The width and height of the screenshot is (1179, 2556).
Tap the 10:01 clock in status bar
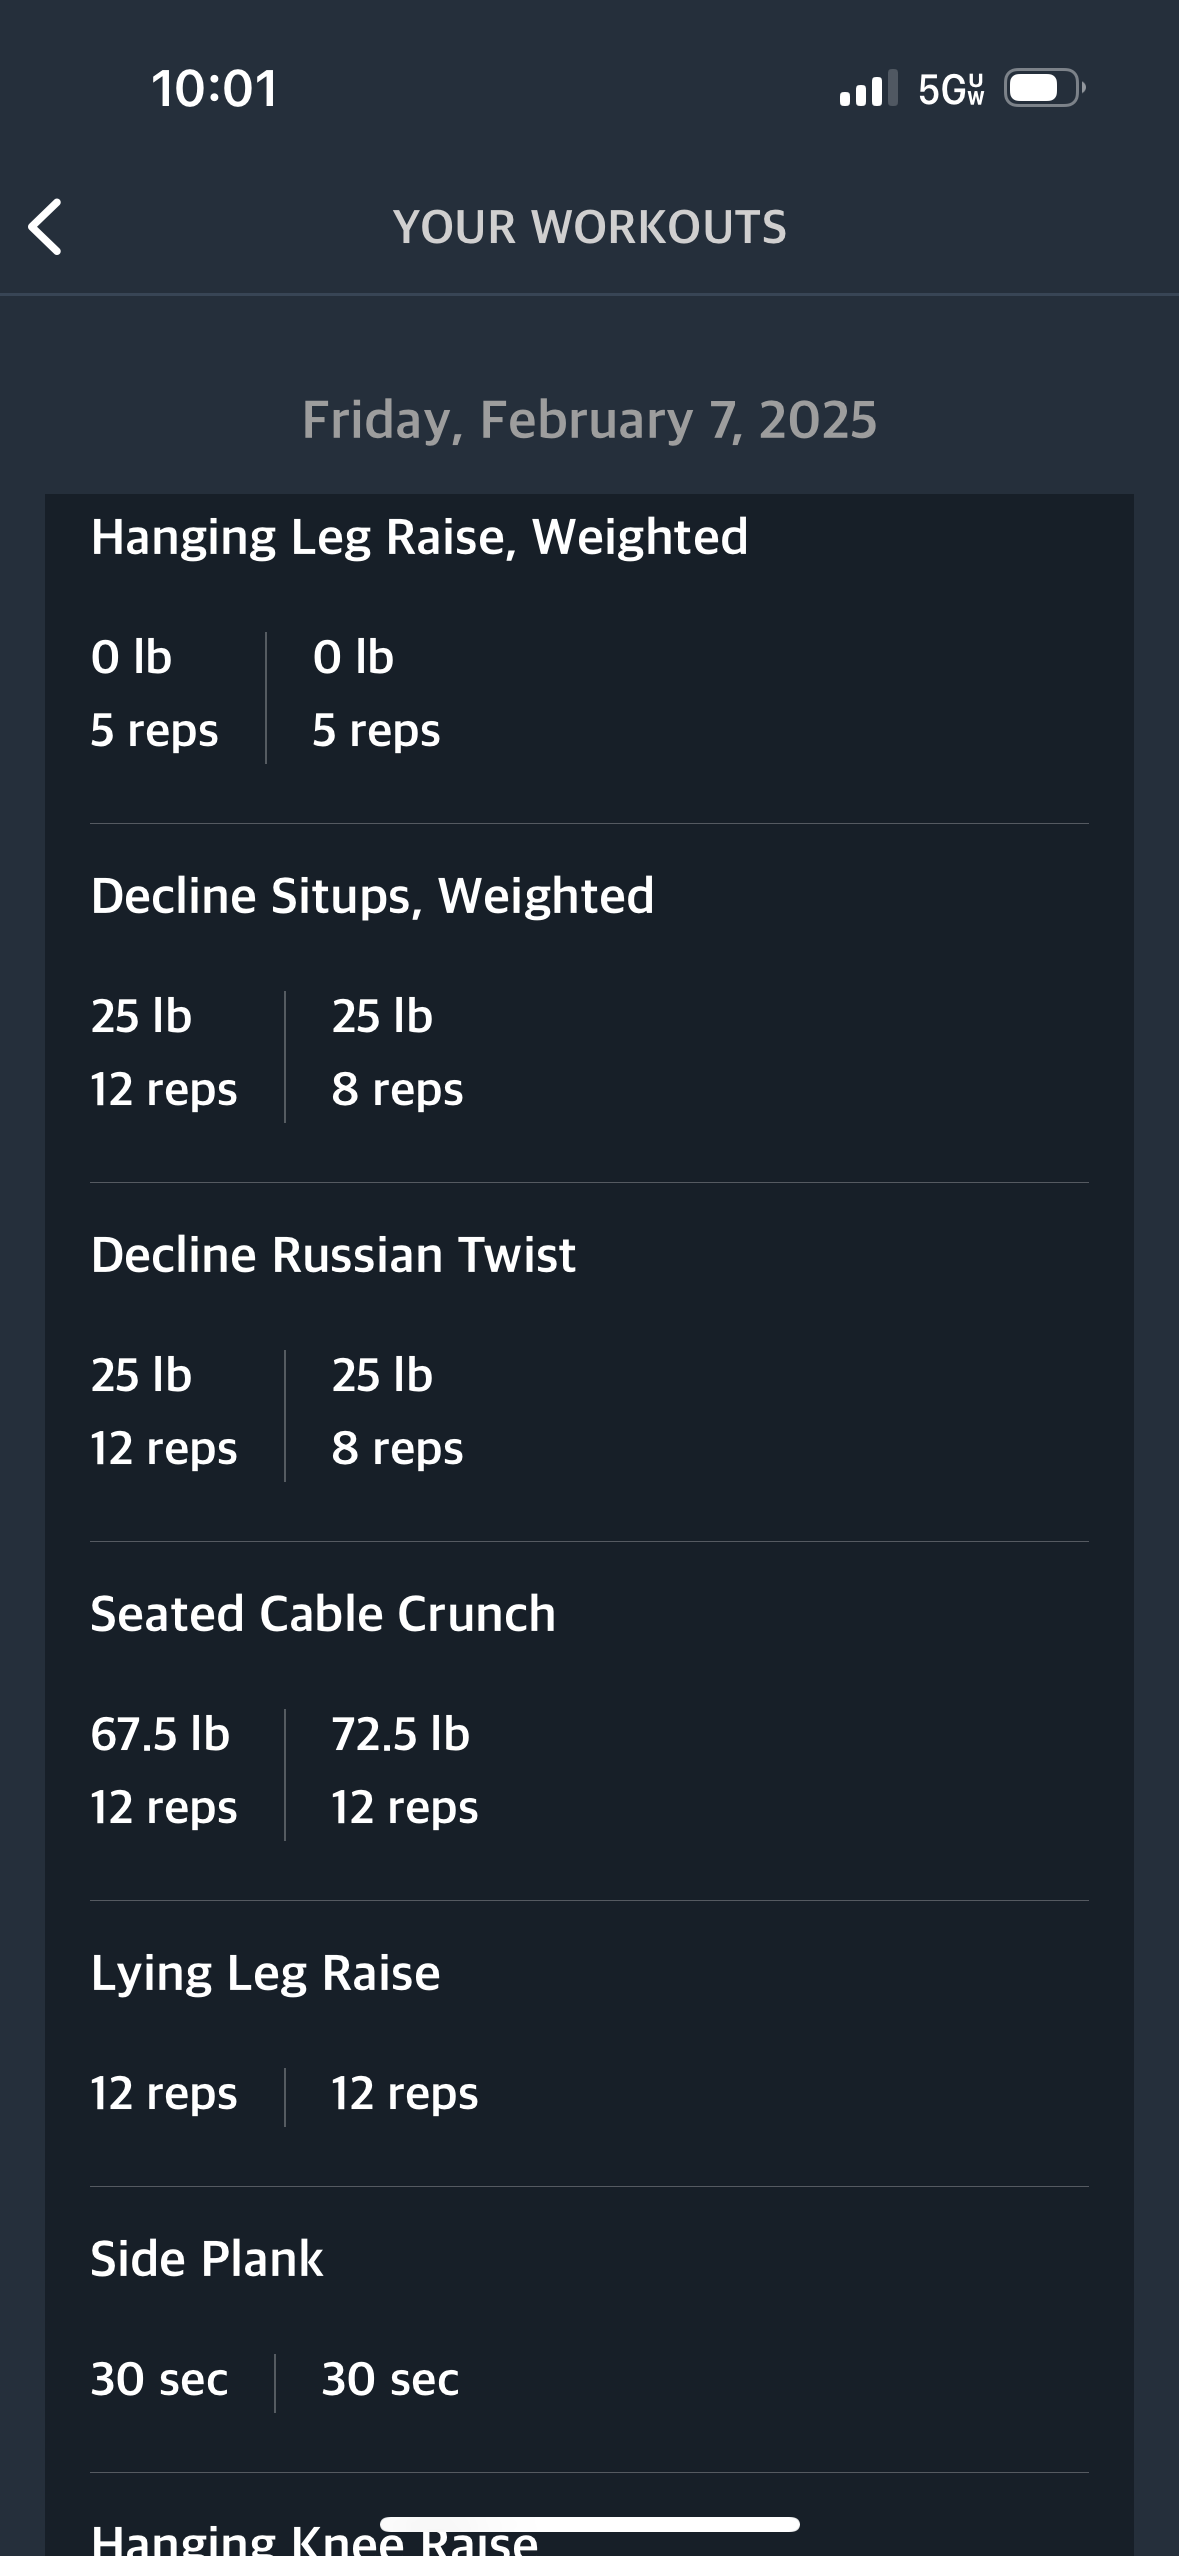click(x=214, y=89)
